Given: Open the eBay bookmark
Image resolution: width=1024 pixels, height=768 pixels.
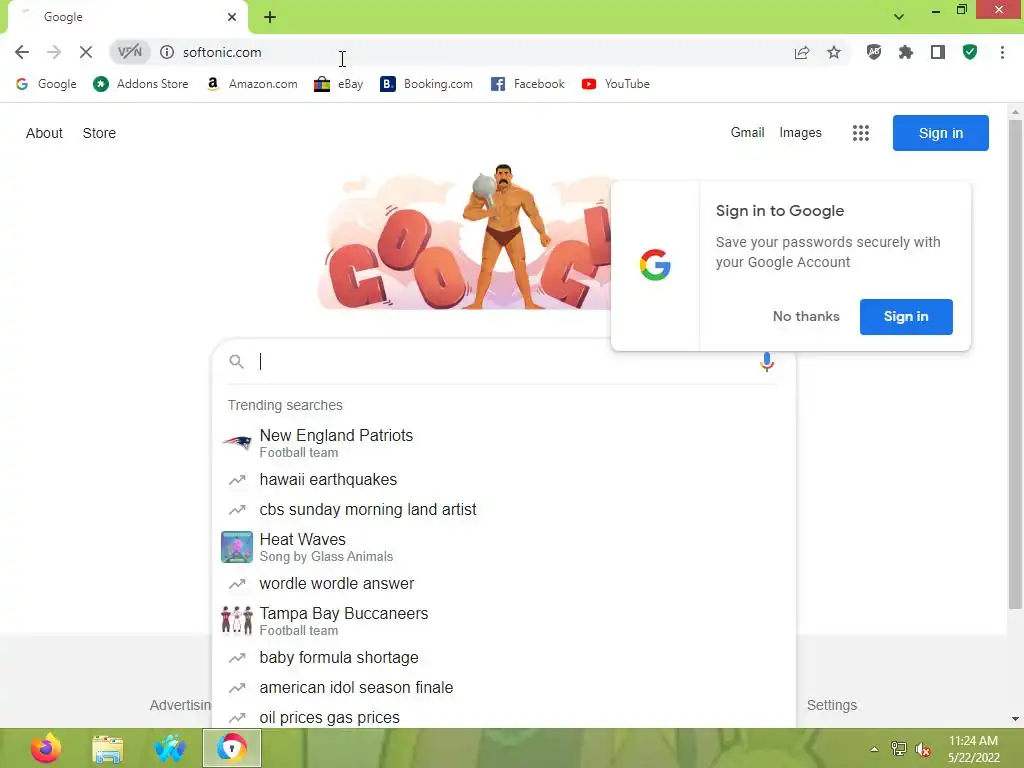Looking at the screenshot, I should click(x=338, y=84).
